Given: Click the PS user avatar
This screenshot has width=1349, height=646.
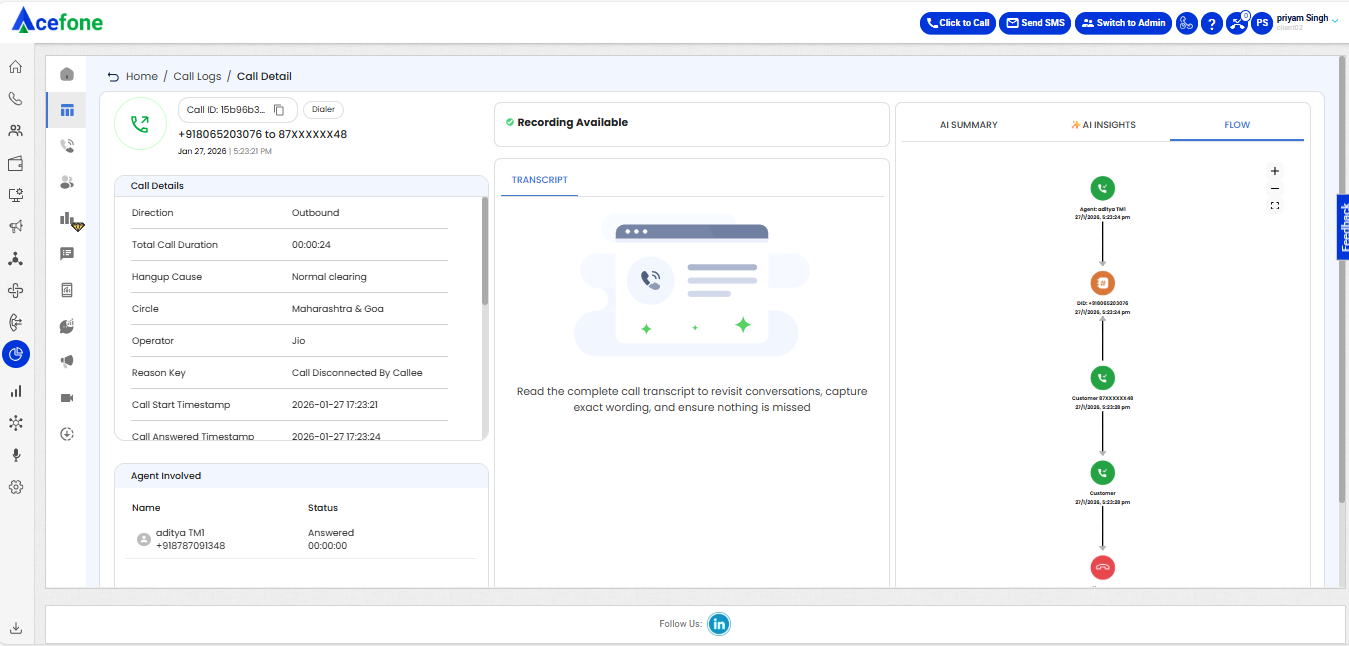Looking at the screenshot, I should pyautogui.click(x=1262, y=23).
